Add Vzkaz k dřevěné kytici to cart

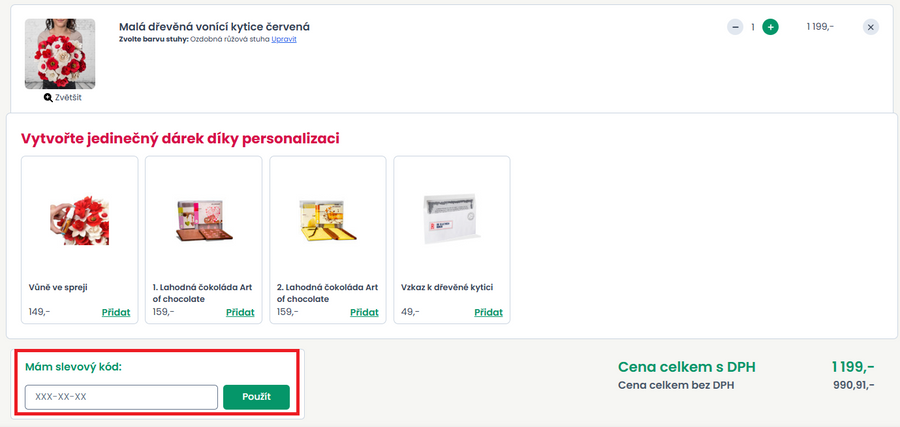488,312
